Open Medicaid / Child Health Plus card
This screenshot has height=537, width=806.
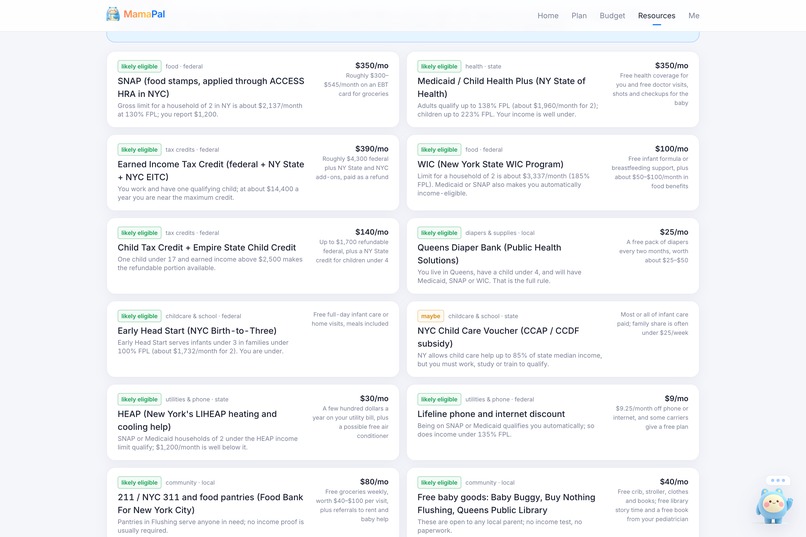click(553, 89)
